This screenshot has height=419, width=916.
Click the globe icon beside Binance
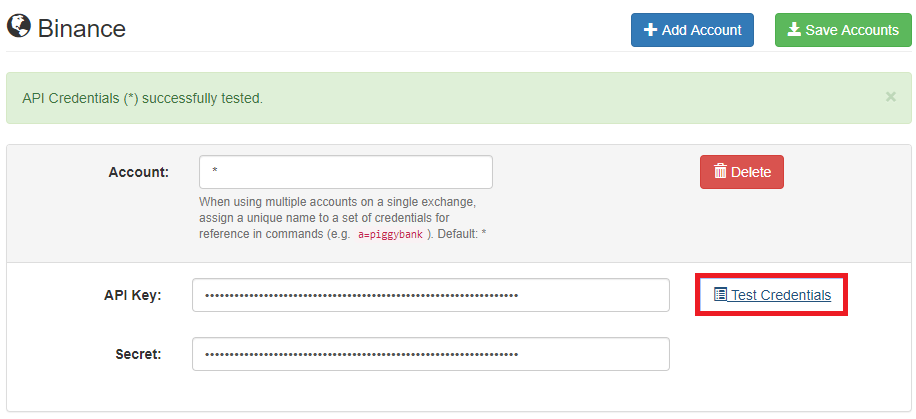click(x=18, y=26)
